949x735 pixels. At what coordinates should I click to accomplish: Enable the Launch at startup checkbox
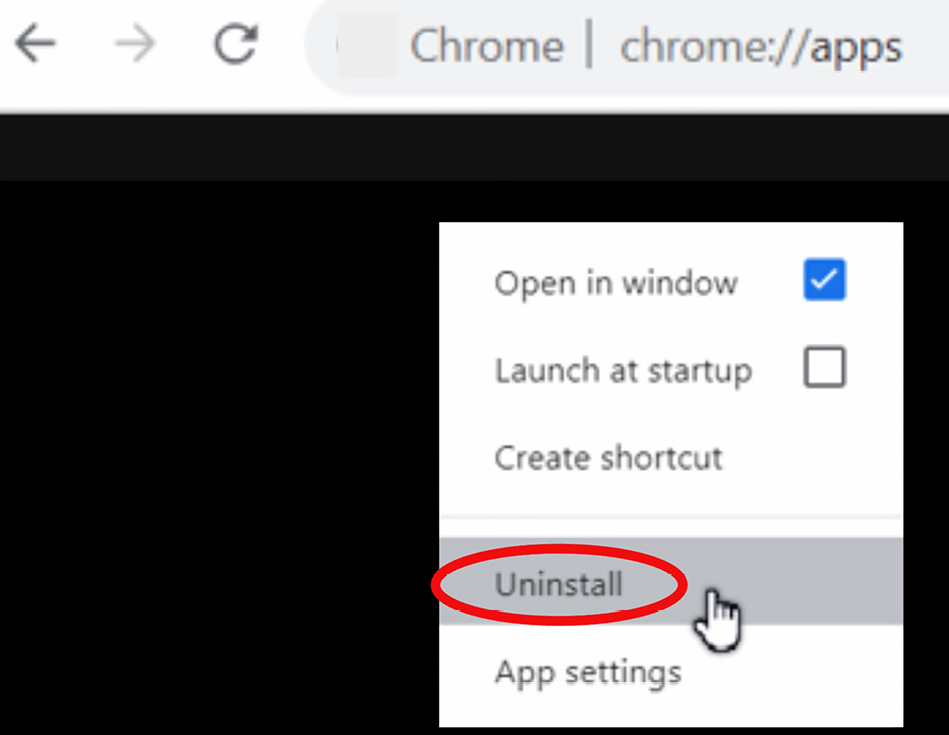[x=824, y=367]
